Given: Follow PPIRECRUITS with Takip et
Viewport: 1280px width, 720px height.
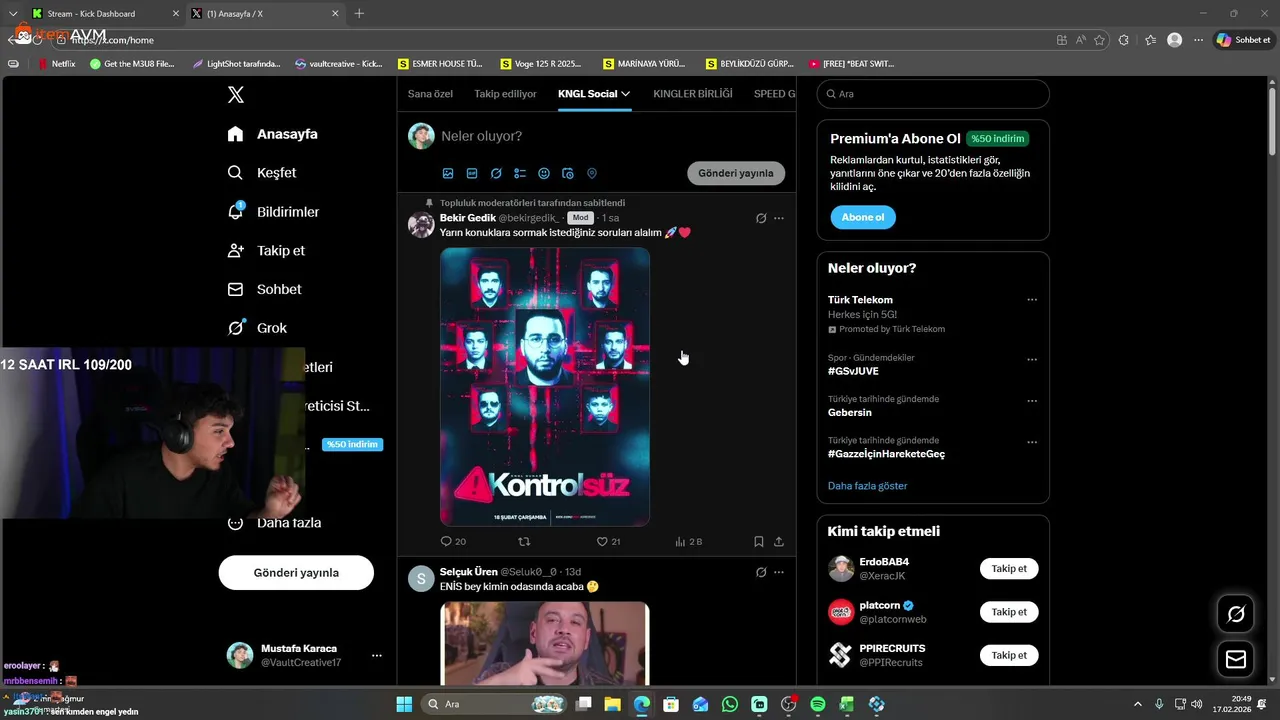Looking at the screenshot, I should pyautogui.click(x=1009, y=655).
